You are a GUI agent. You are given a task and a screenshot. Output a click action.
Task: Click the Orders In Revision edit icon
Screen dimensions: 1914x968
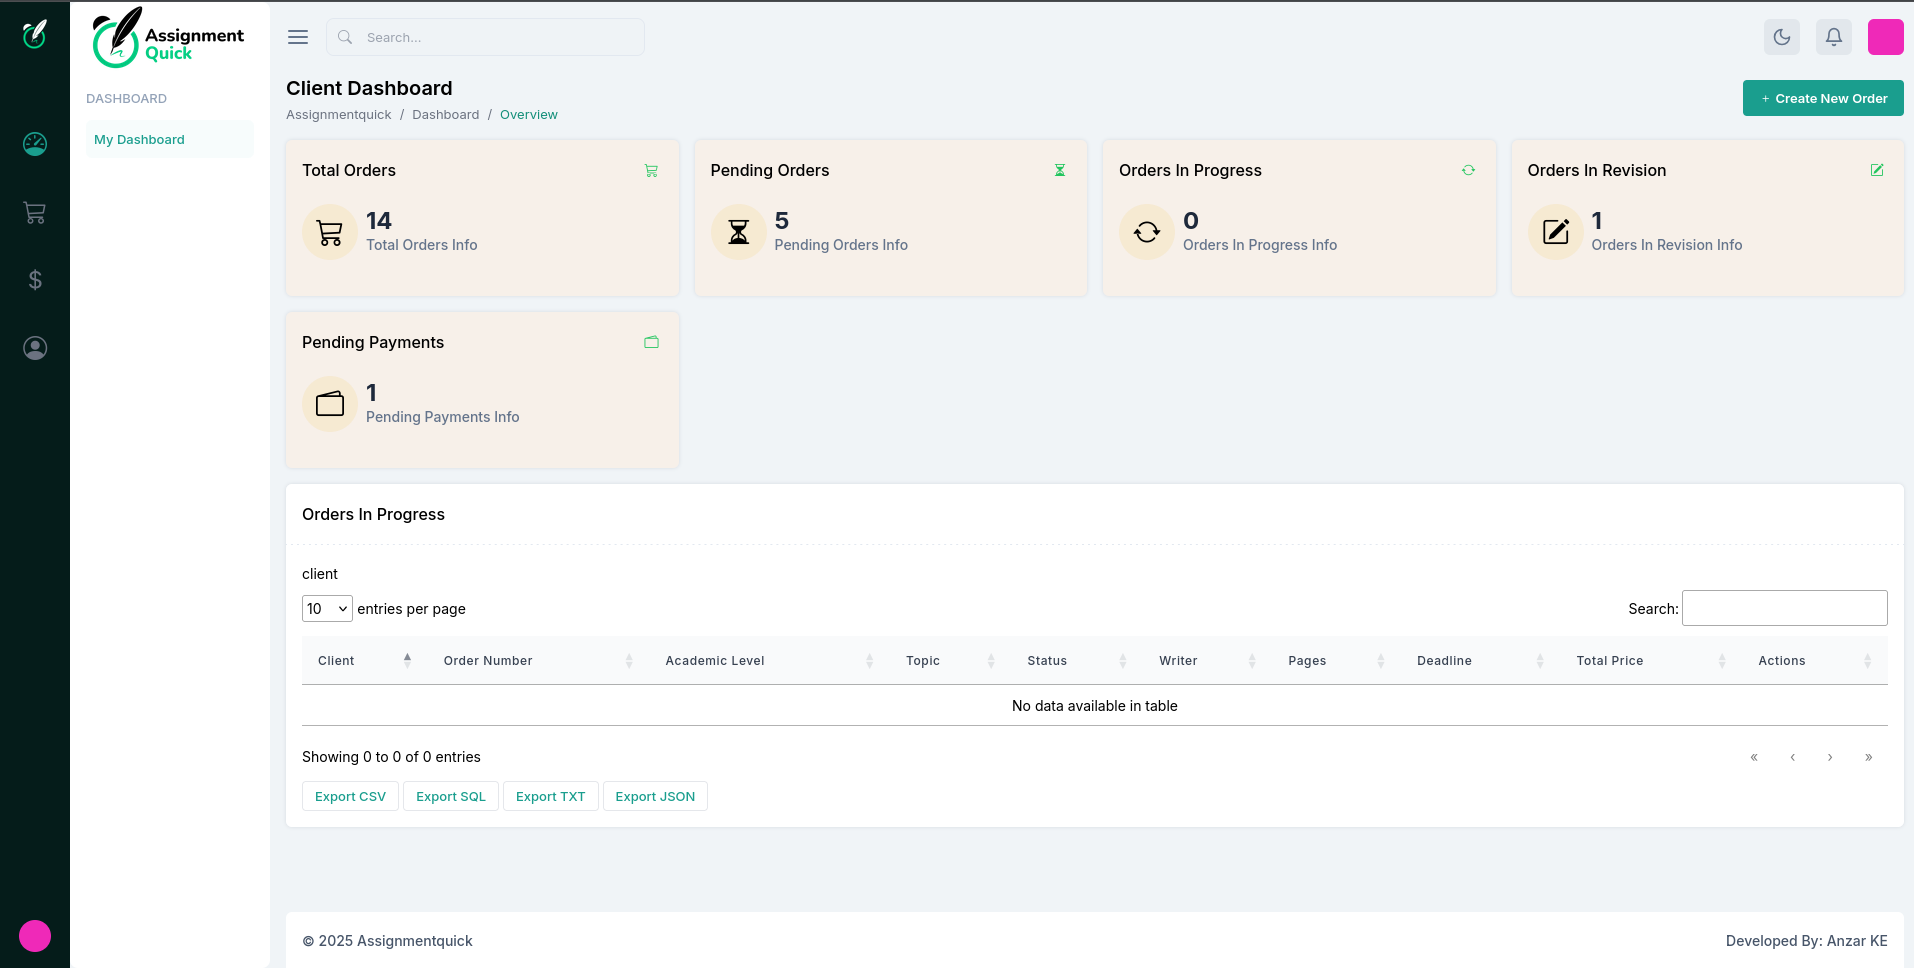1877,170
